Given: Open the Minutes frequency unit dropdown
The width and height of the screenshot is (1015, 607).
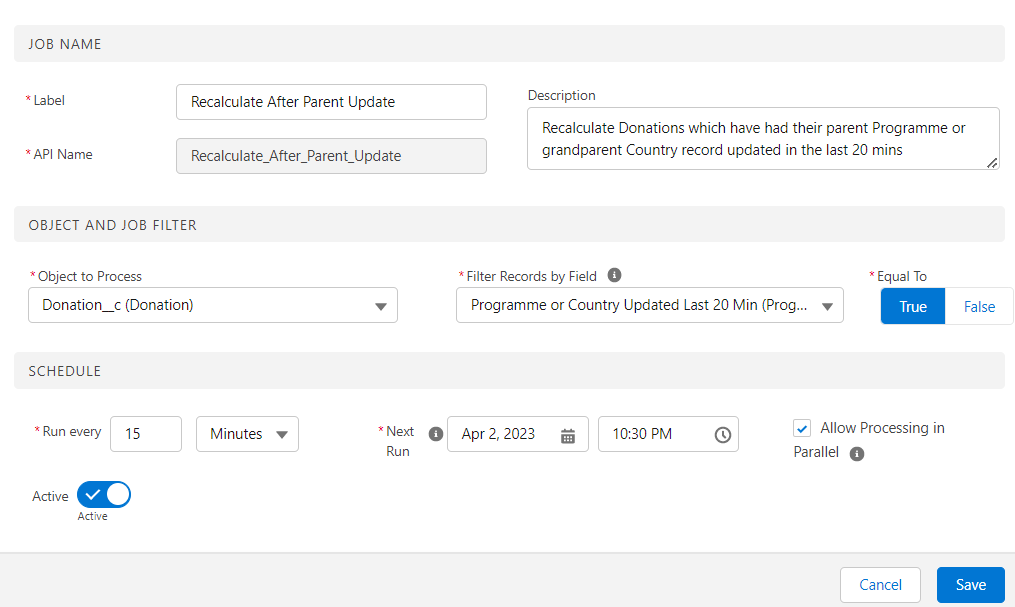Looking at the screenshot, I should (247, 434).
